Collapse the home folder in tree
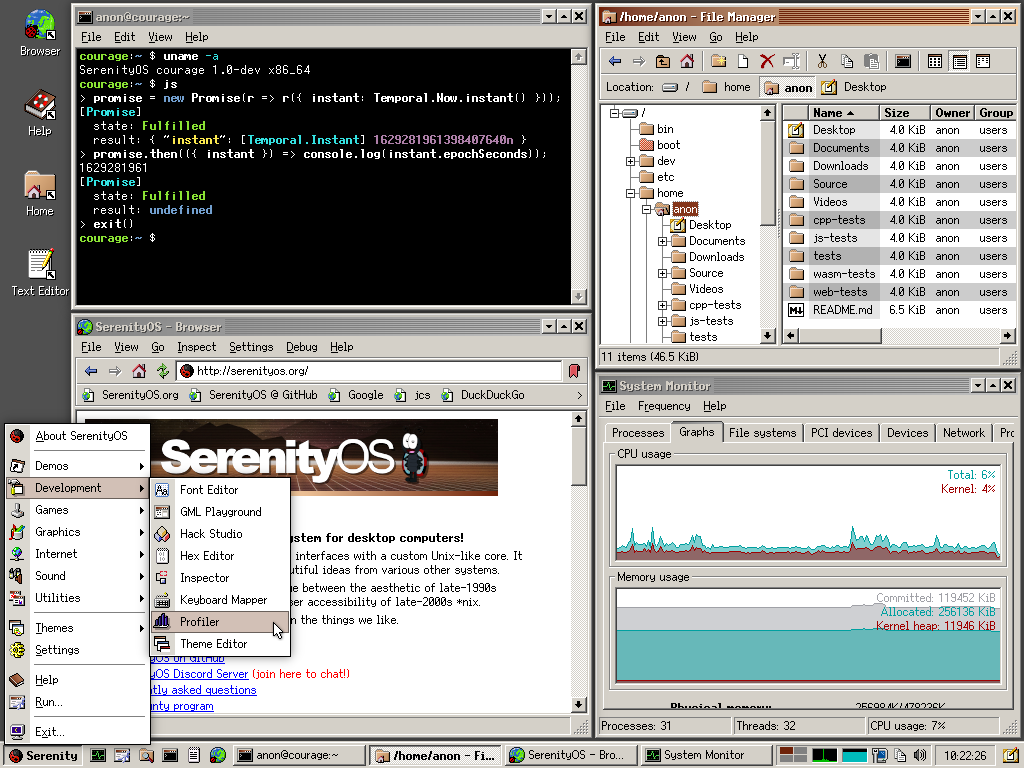The width and height of the screenshot is (1024, 768). point(630,193)
